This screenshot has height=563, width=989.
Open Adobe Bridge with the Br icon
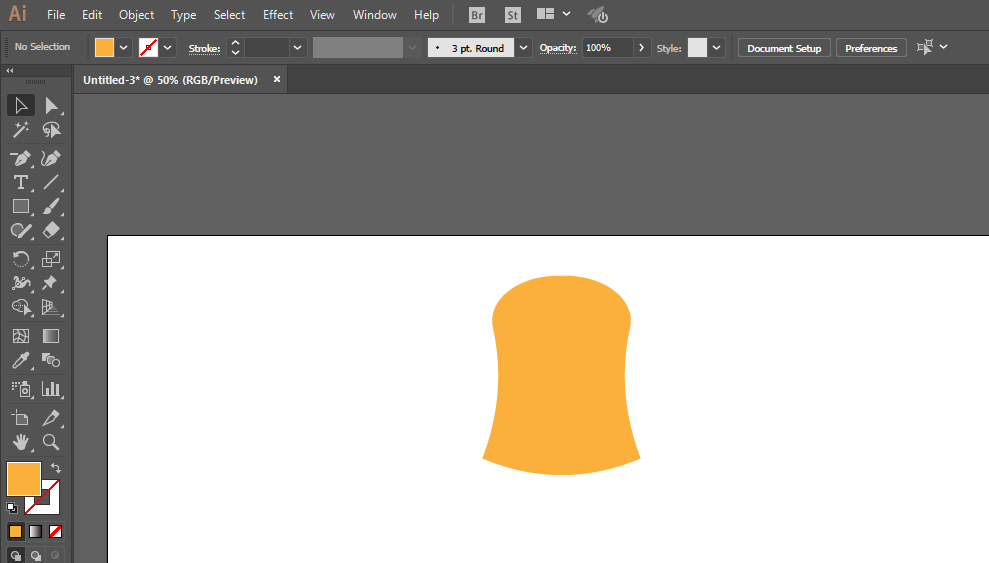click(x=477, y=15)
